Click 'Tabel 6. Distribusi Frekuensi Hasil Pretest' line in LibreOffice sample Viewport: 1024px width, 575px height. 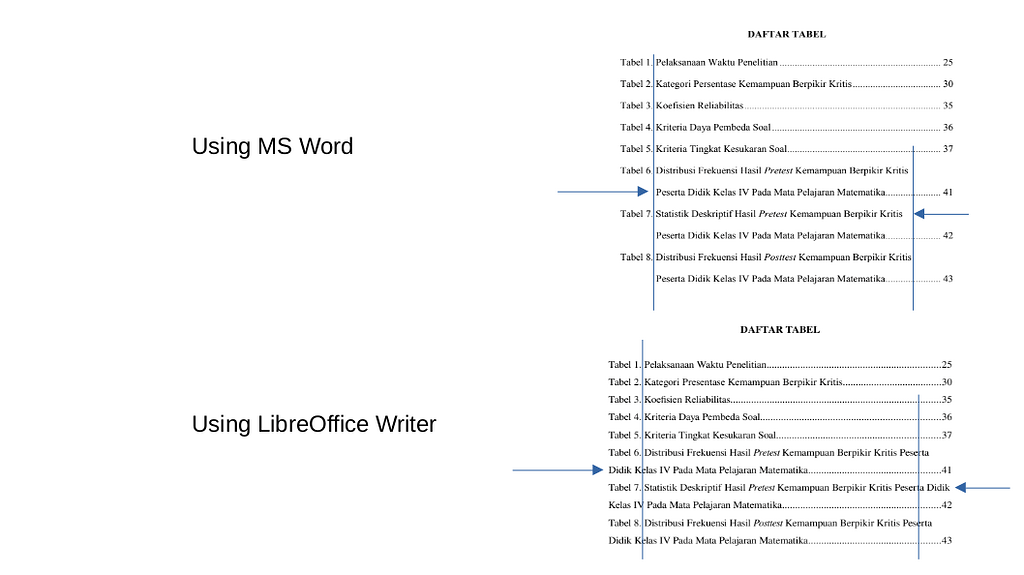pyautogui.click(x=769, y=453)
